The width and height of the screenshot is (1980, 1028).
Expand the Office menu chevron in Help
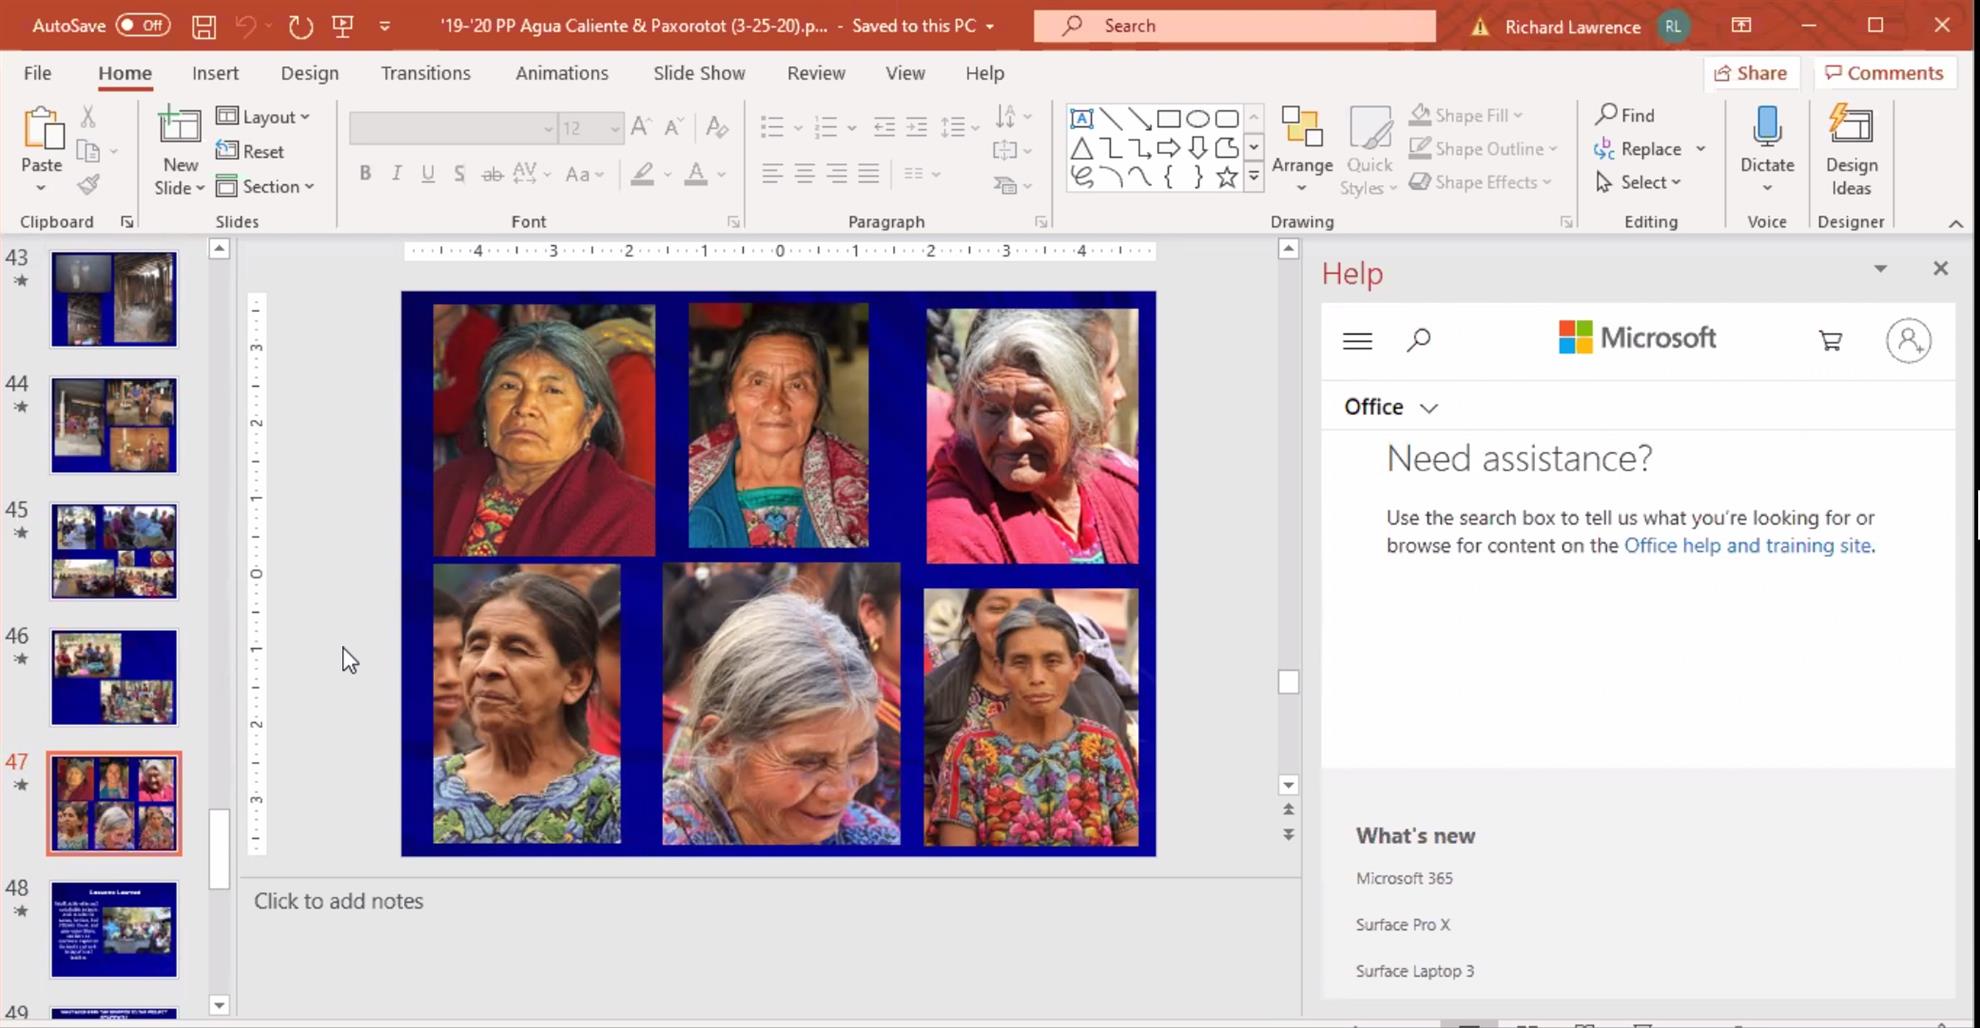[x=1429, y=408]
